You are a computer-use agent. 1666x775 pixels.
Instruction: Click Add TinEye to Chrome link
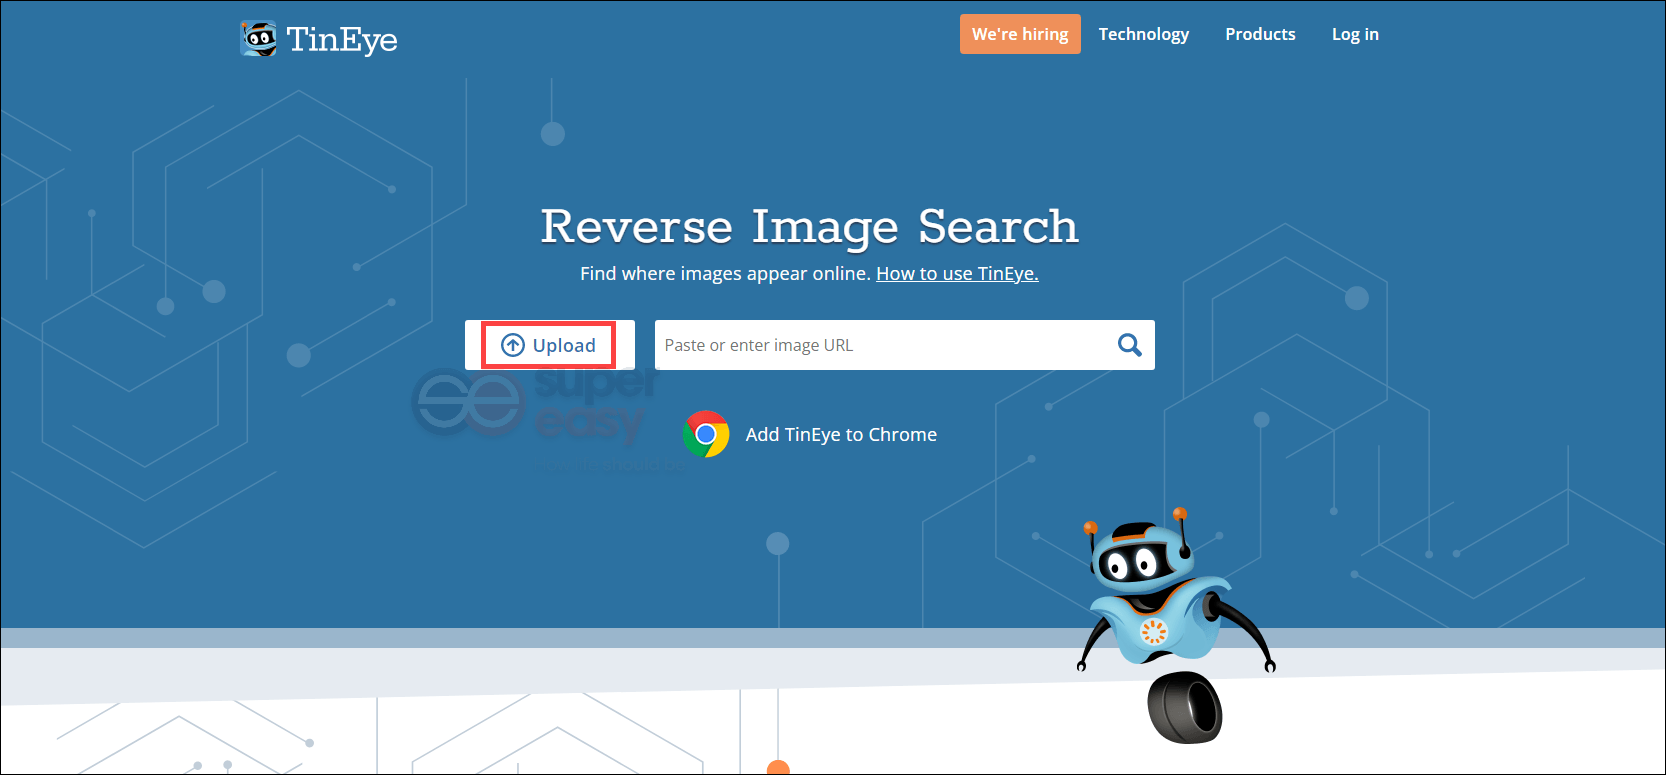(x=841, y=434)
